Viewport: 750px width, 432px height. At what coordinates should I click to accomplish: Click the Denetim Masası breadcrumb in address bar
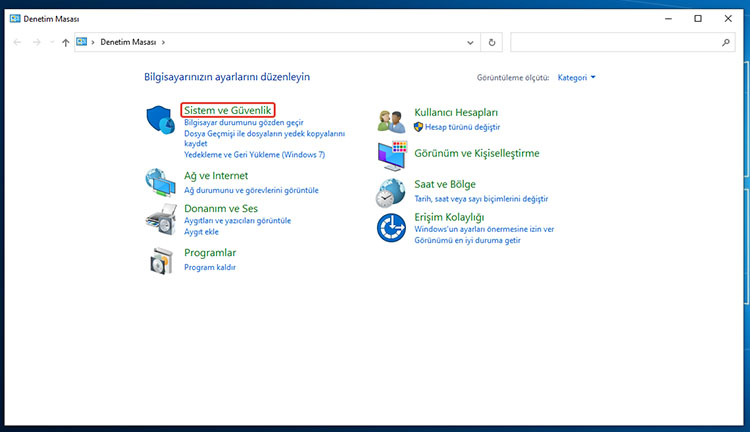[x=127, y=43]
